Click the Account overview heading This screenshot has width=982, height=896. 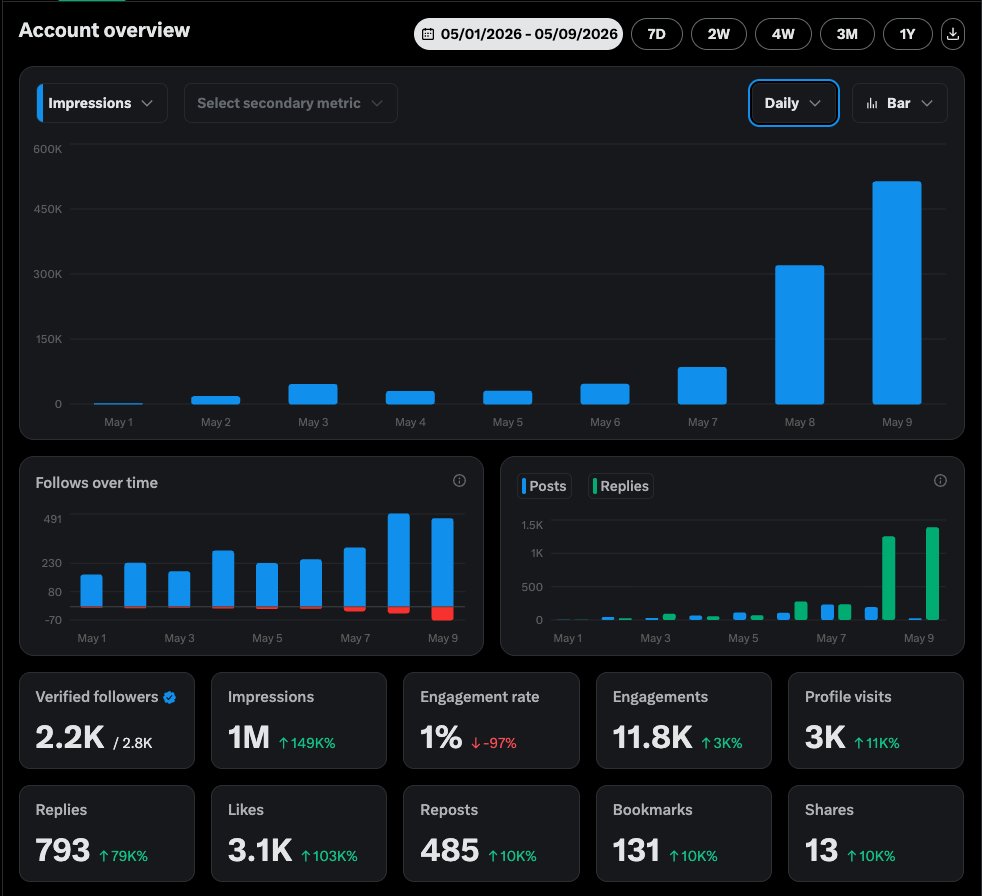[x=104, y=29]
